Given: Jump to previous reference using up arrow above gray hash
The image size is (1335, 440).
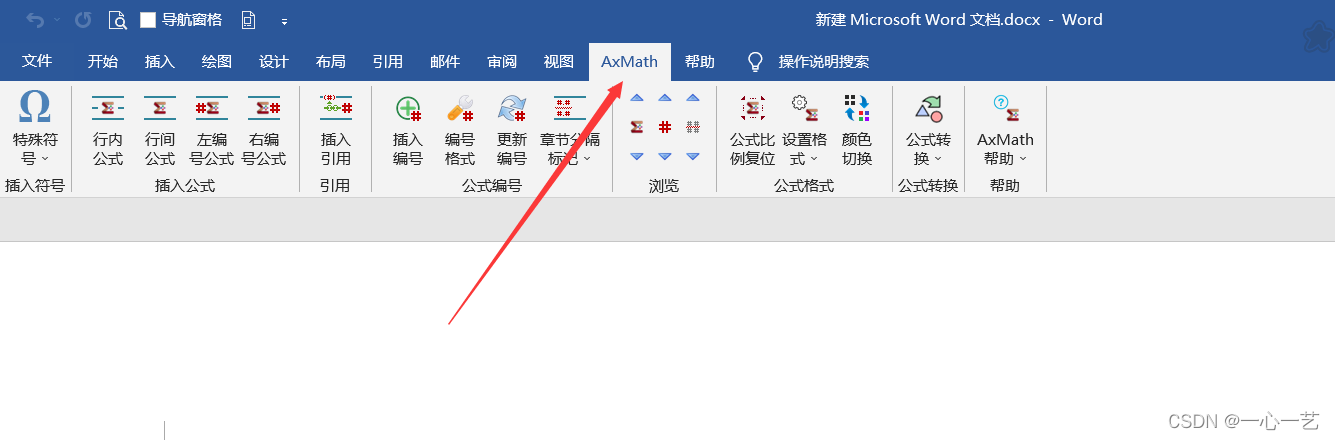Looking at the screenshot, I should tap(693, 98).
